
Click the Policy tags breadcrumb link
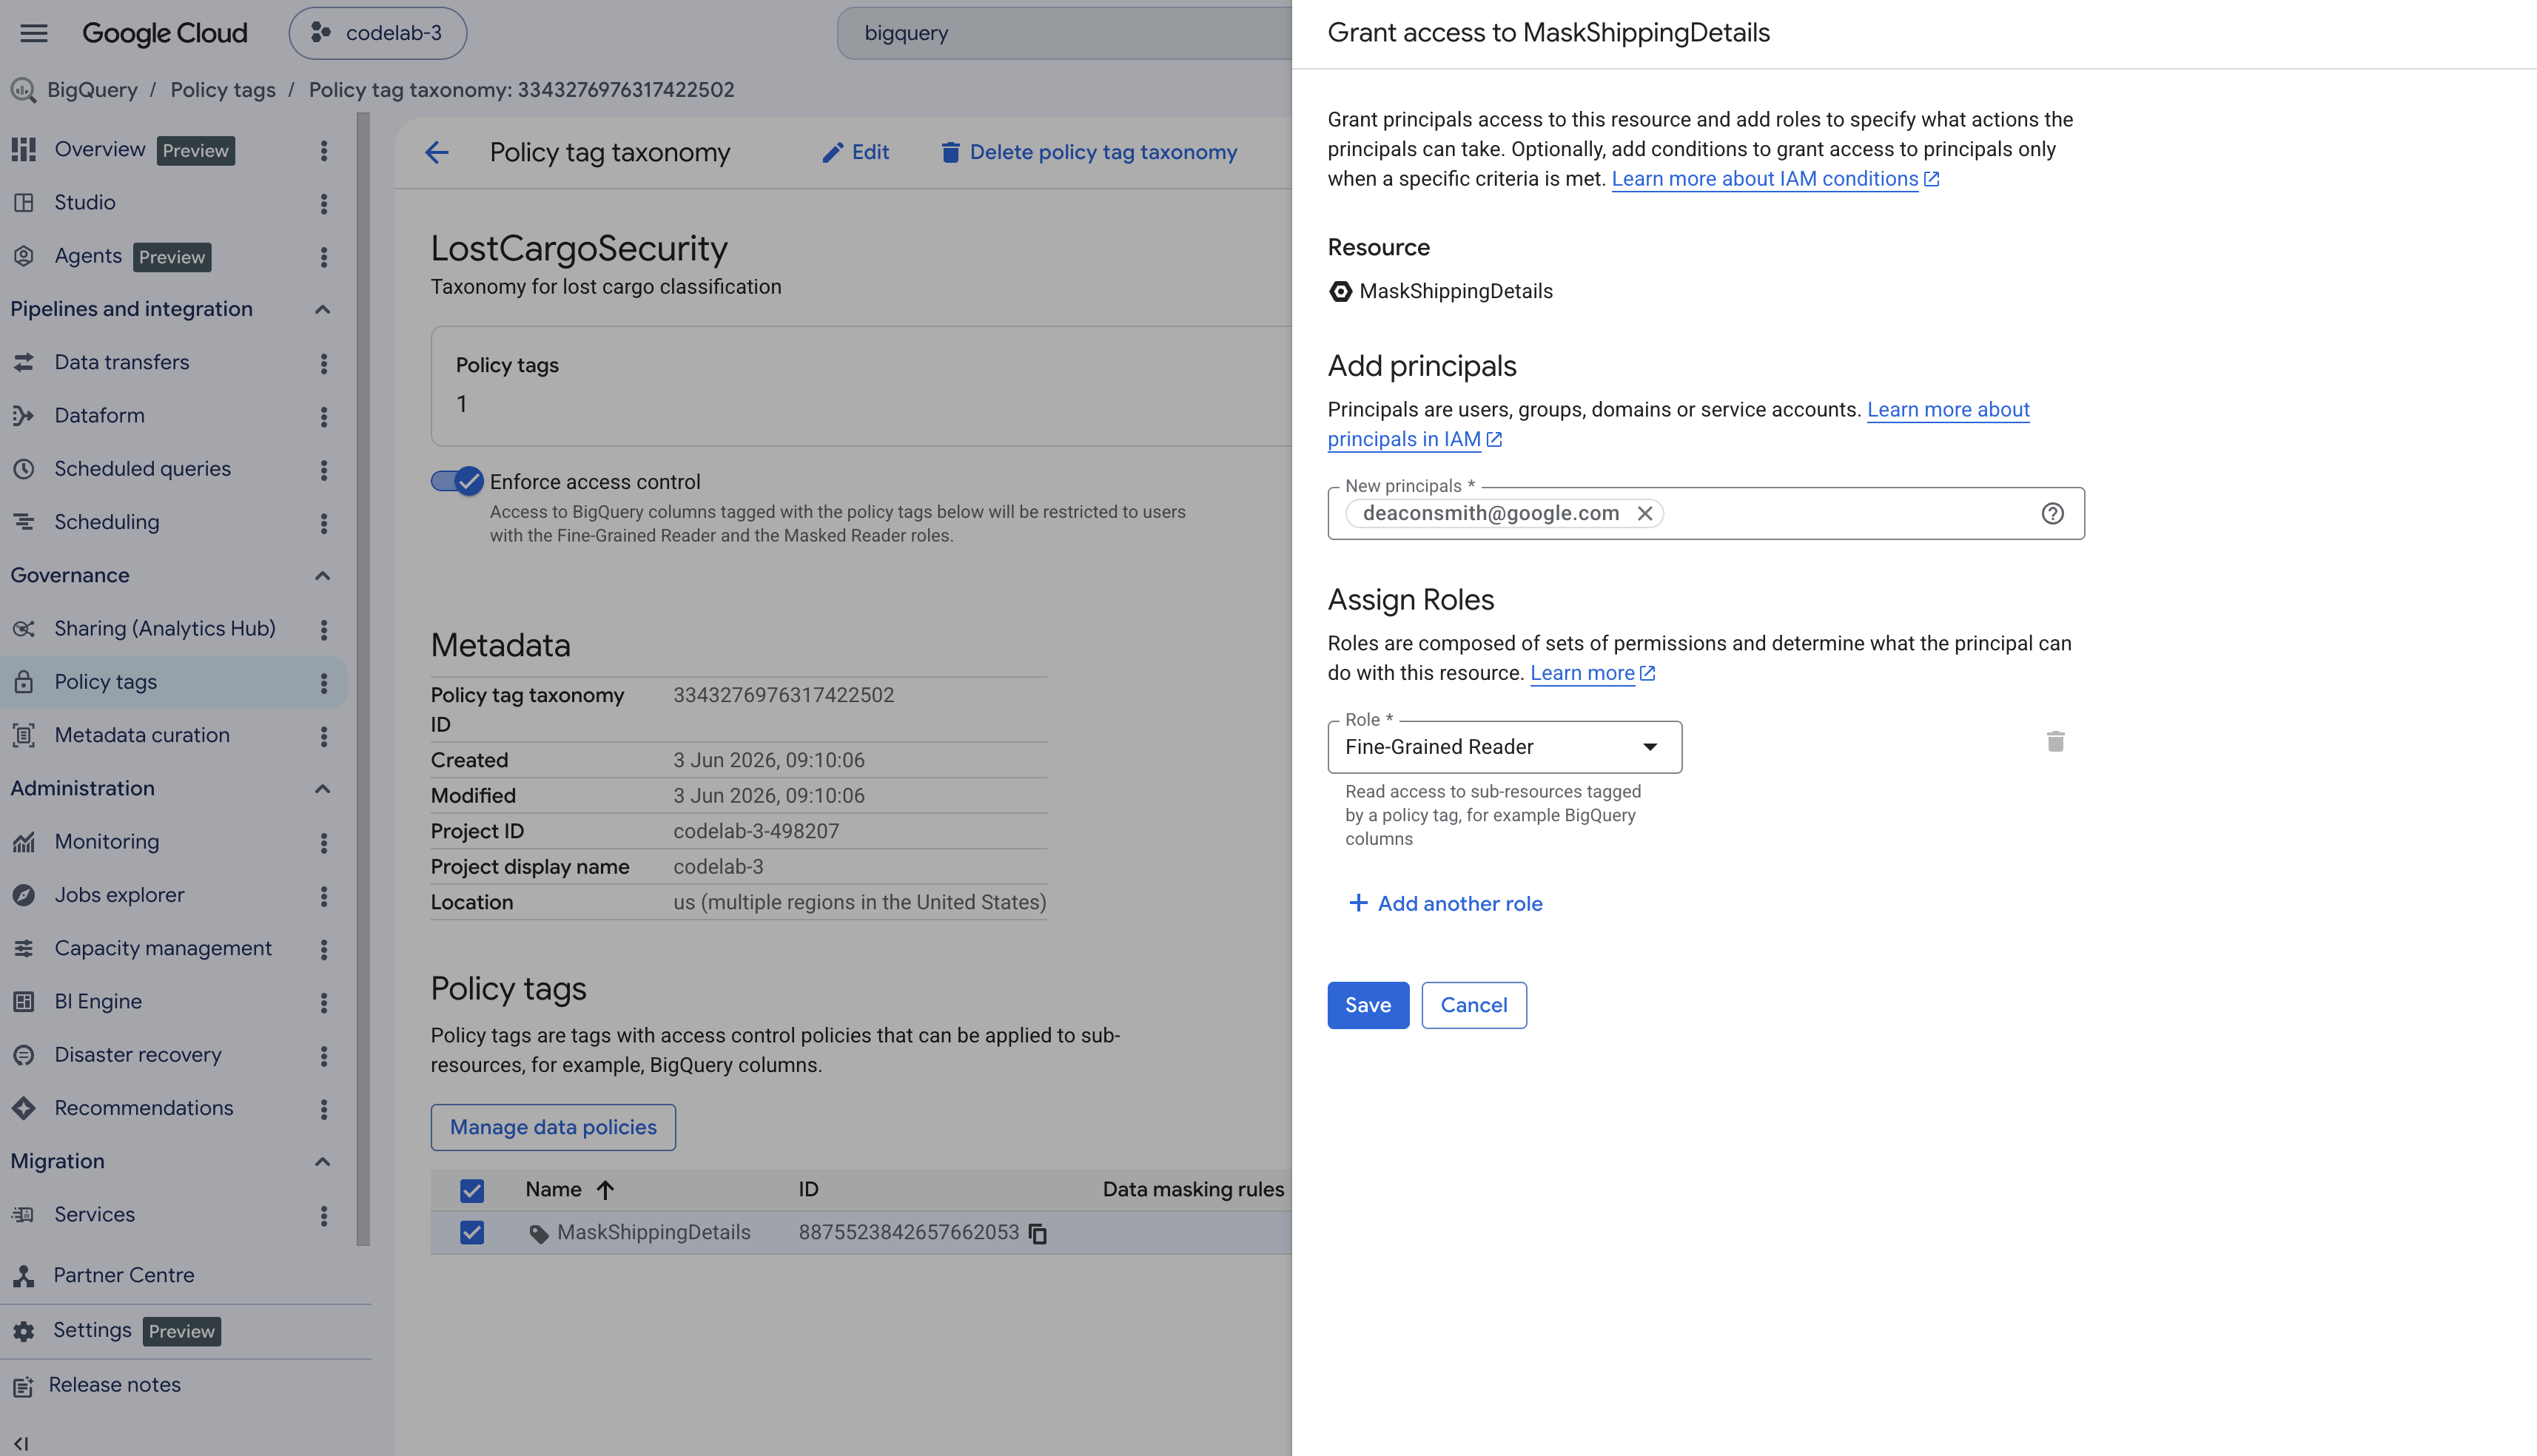pos(223,90)
